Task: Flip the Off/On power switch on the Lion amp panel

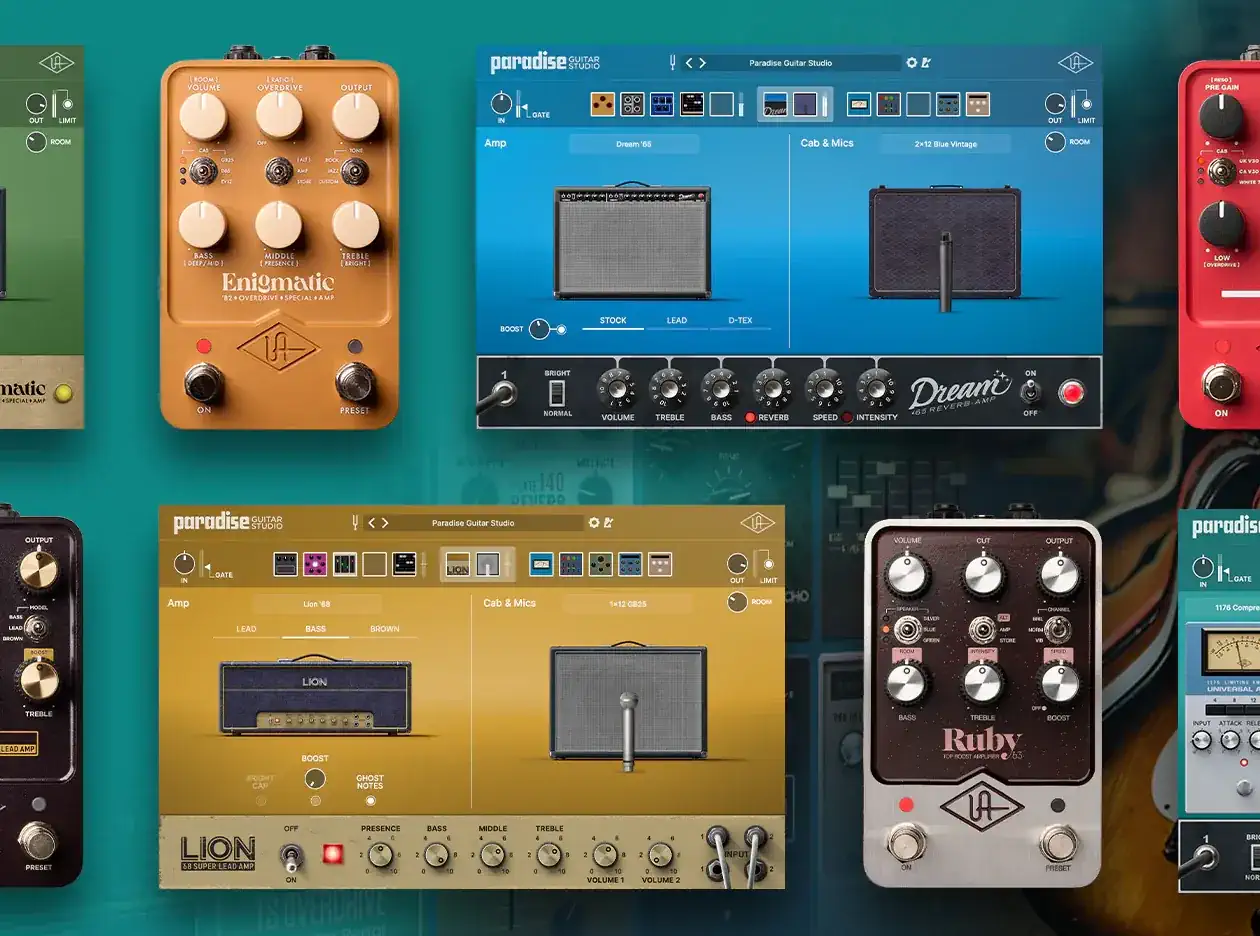Action: coord(291,856)
